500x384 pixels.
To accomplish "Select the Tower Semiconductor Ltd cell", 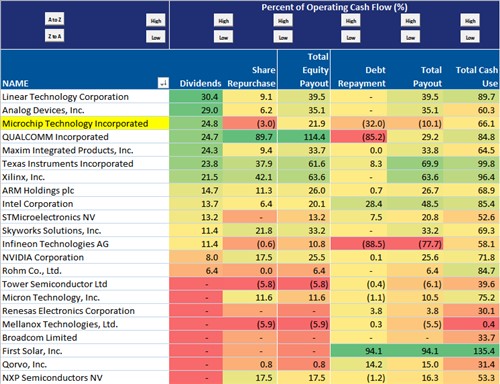I will (x=85, y=284).
